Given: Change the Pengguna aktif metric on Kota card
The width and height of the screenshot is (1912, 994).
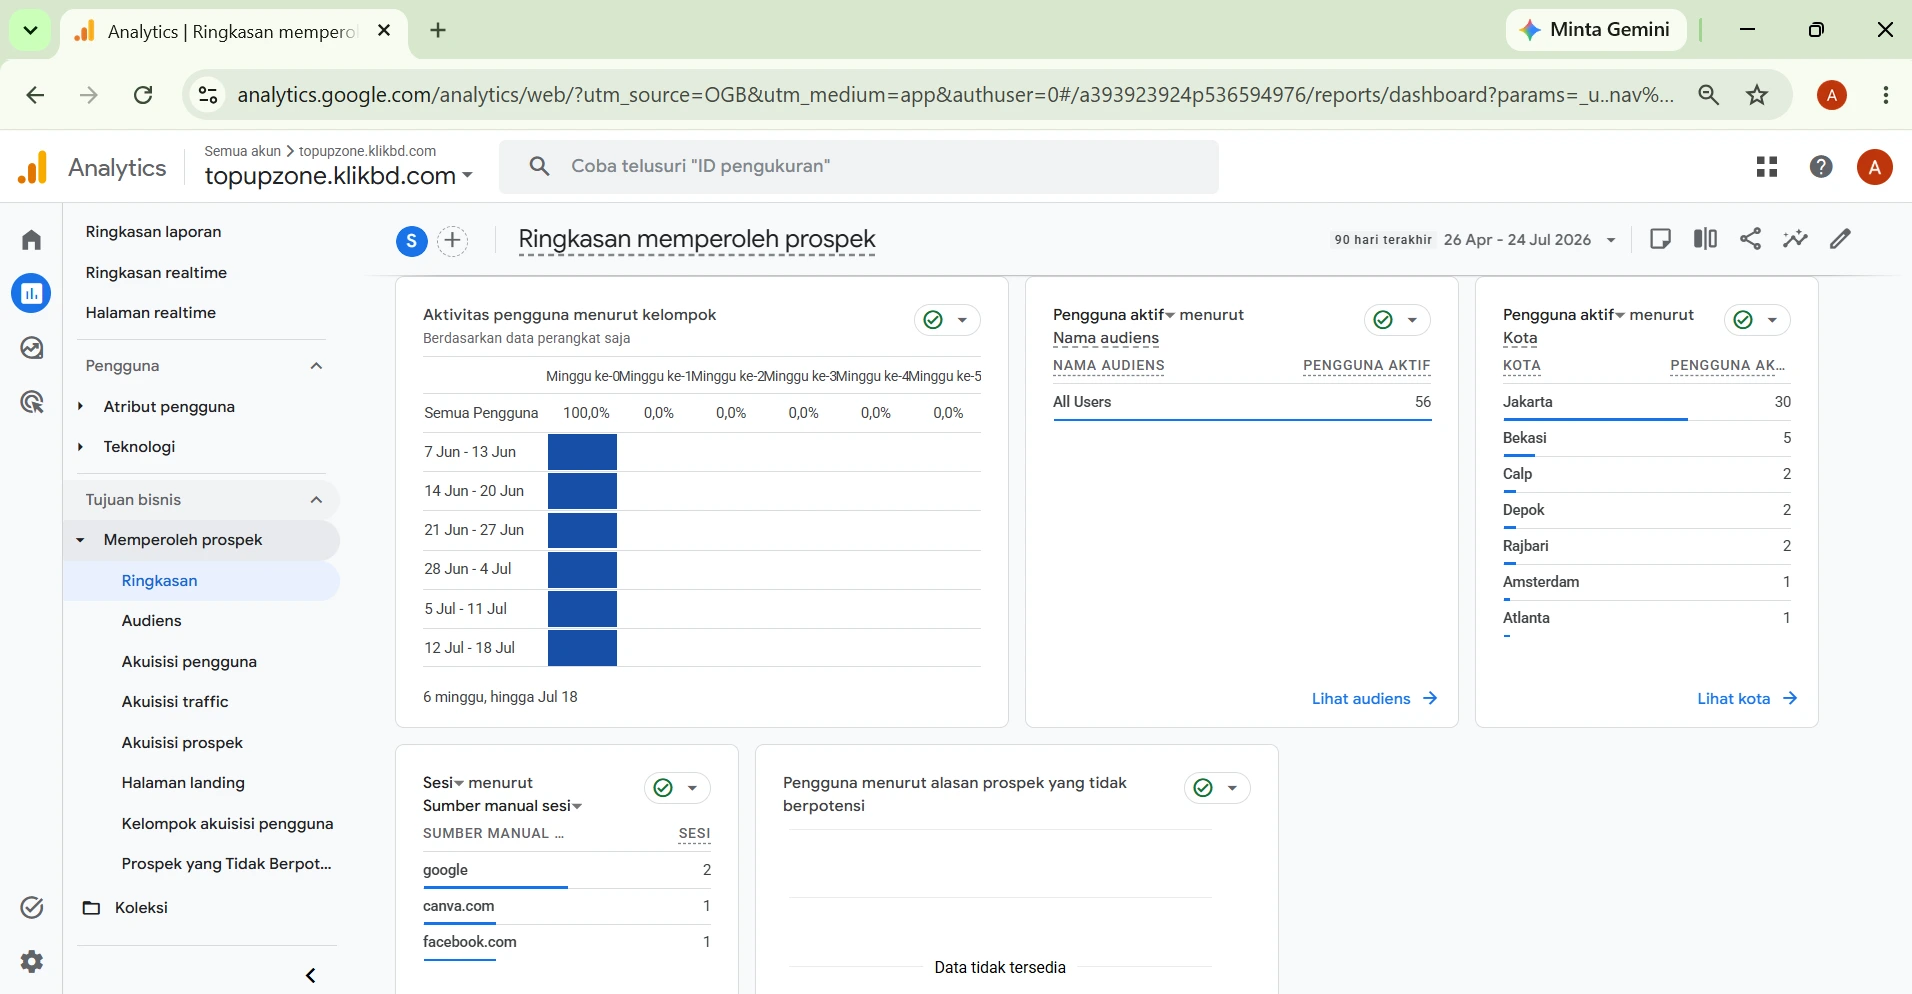Looking at the screenshot, I should (x=1564, y=315).
